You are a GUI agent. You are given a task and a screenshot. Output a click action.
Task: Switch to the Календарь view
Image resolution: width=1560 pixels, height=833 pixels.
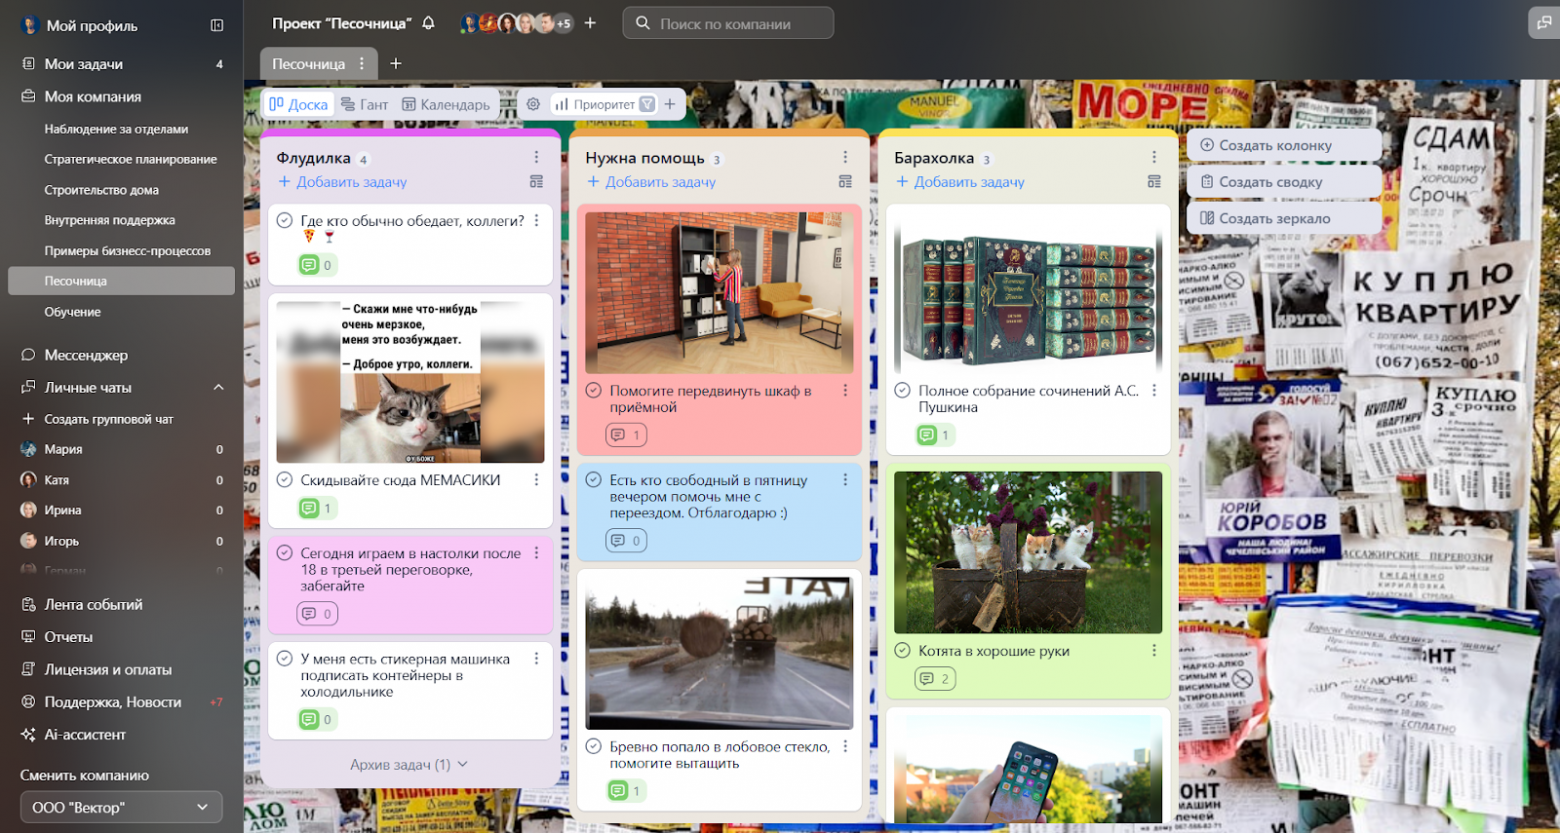click(x=445, y=104)
